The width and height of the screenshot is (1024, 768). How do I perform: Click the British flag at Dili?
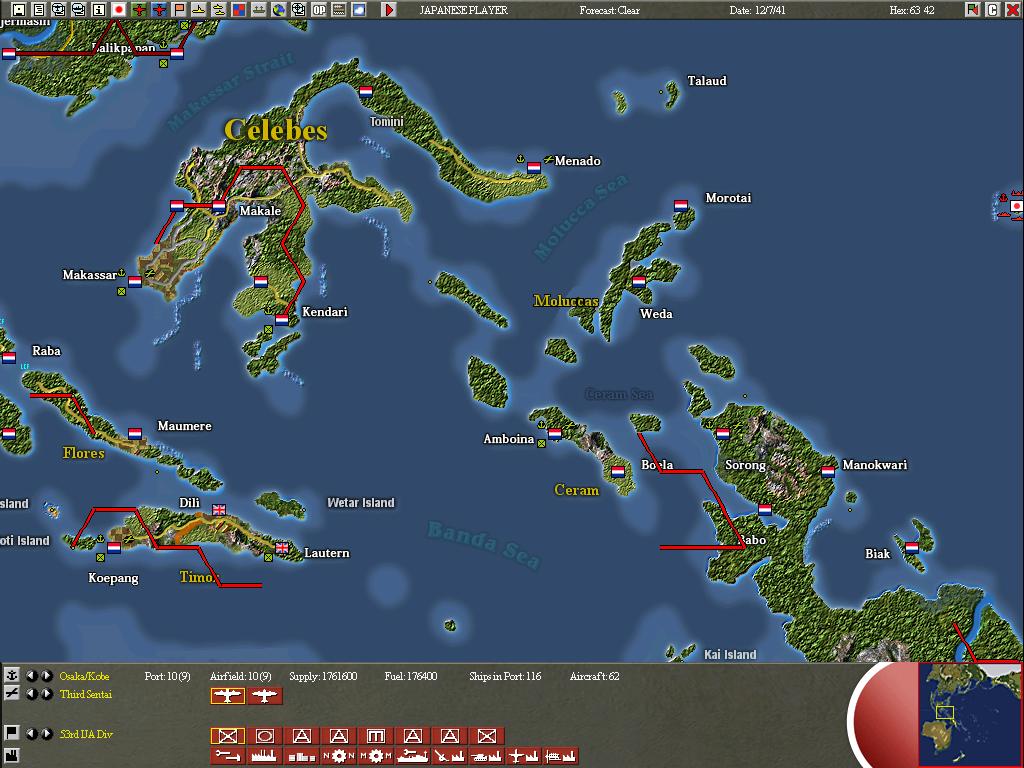click(x=219, y=509)
